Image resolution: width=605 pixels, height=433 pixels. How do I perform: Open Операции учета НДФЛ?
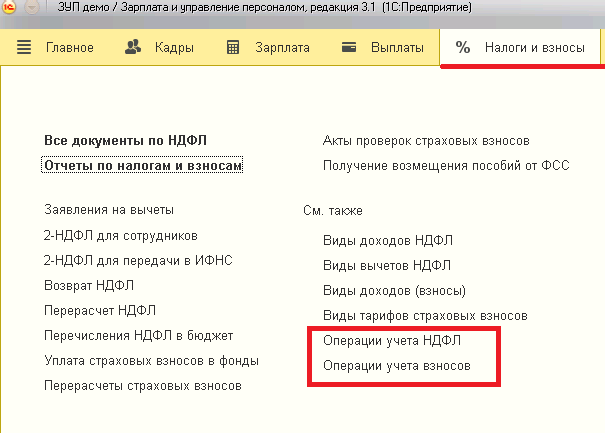392,340
